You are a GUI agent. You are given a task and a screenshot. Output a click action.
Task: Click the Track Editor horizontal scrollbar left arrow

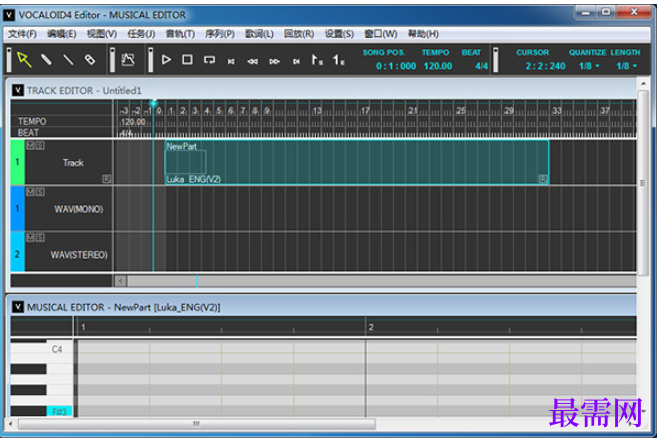[121, 281]
